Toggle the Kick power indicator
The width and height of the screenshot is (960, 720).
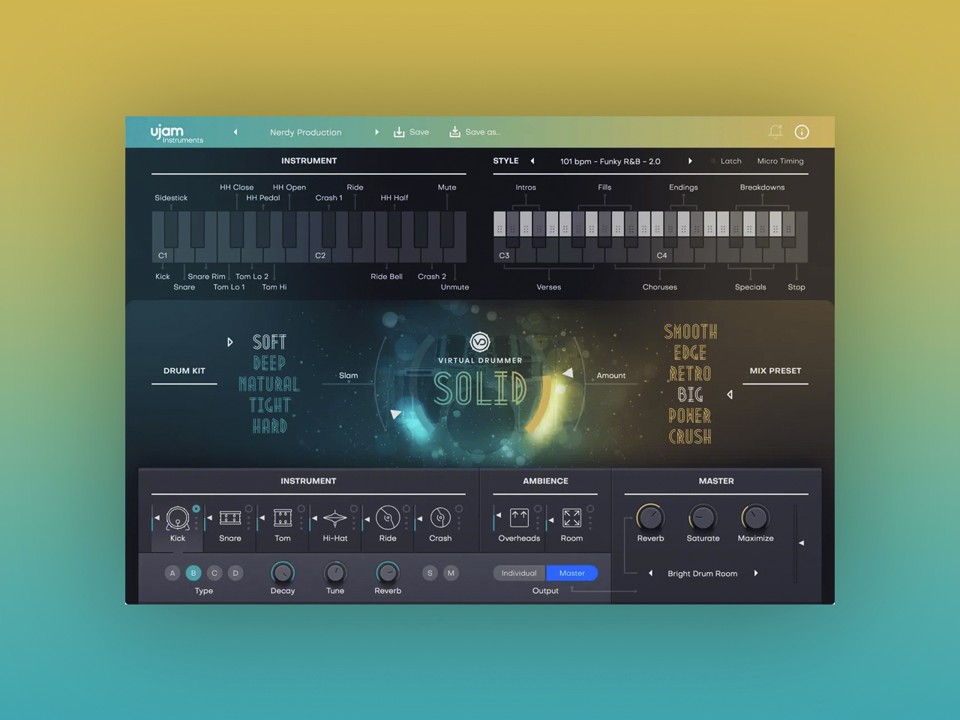click(x=196, y=509)
